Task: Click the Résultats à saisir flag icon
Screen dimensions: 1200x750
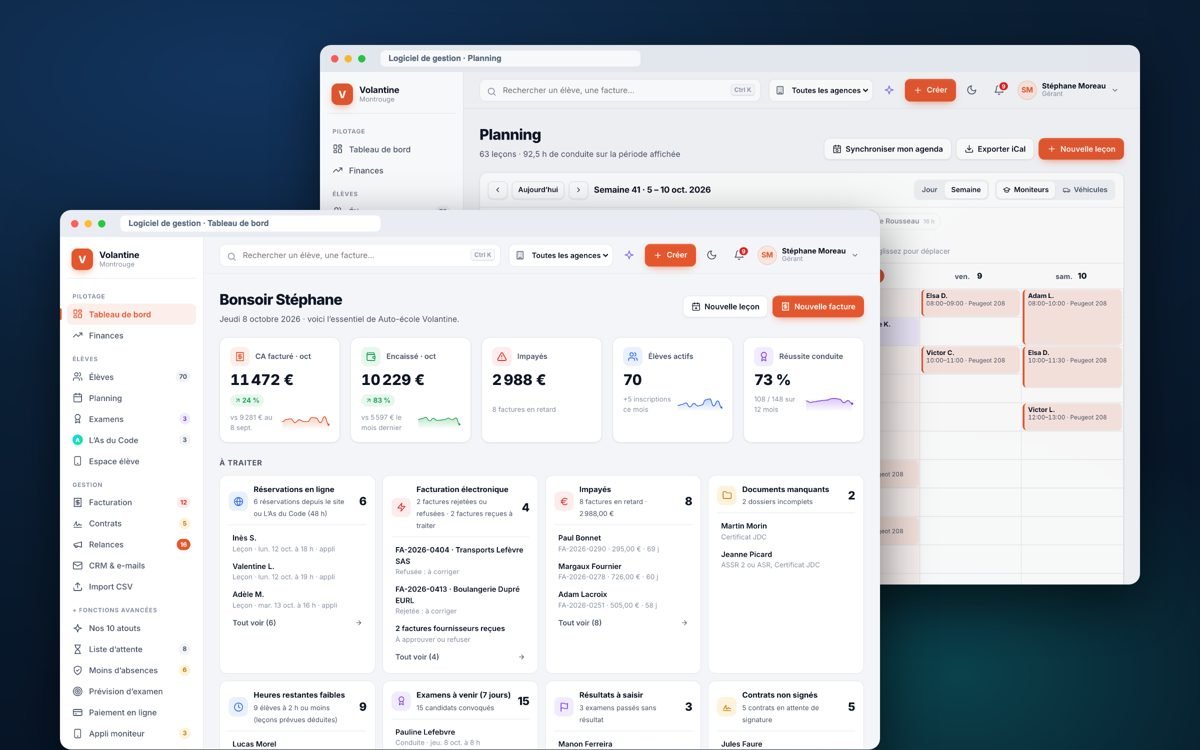Action: pyautogui.click(x=564, y=706)
